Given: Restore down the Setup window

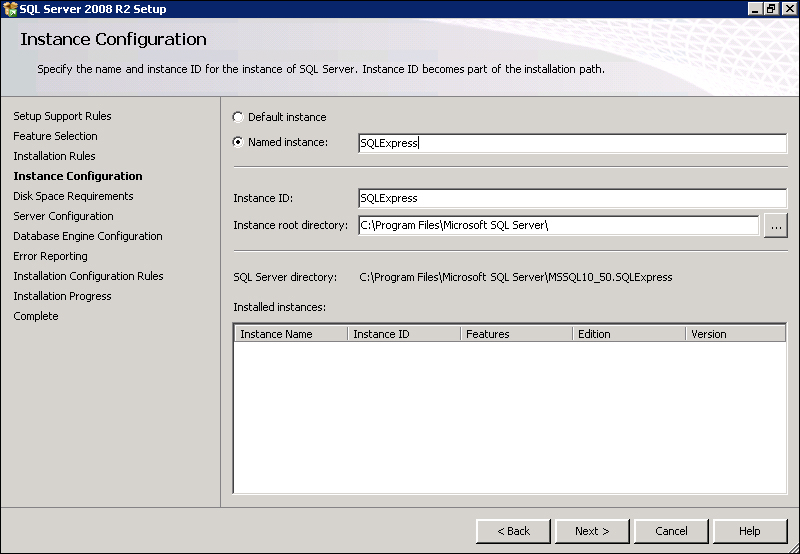Looking at the screenshot, I should 771,9.
